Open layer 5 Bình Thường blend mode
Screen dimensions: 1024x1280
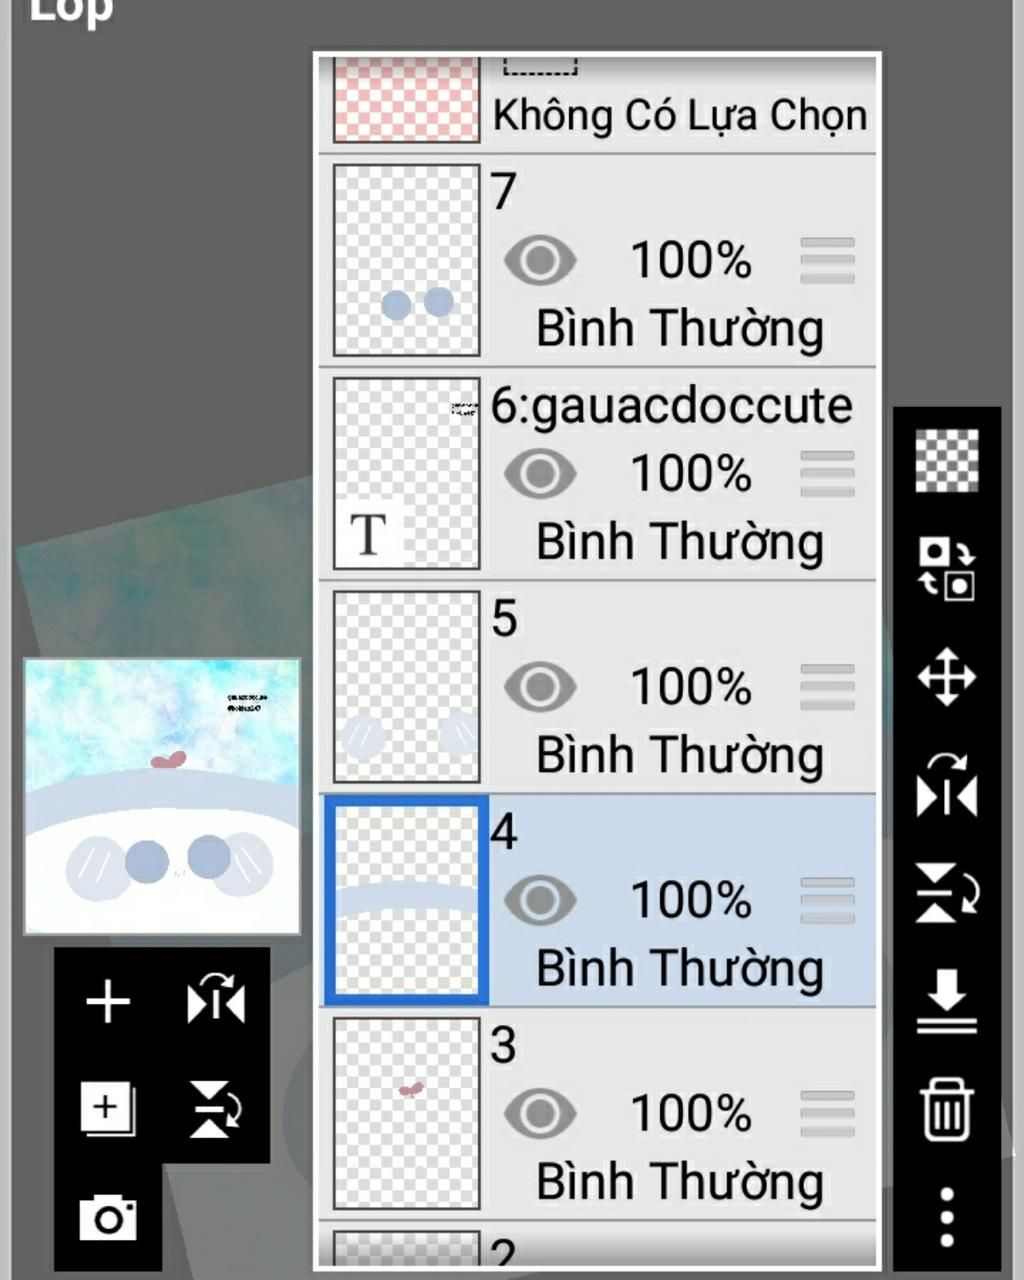click(x=680, y=756)
